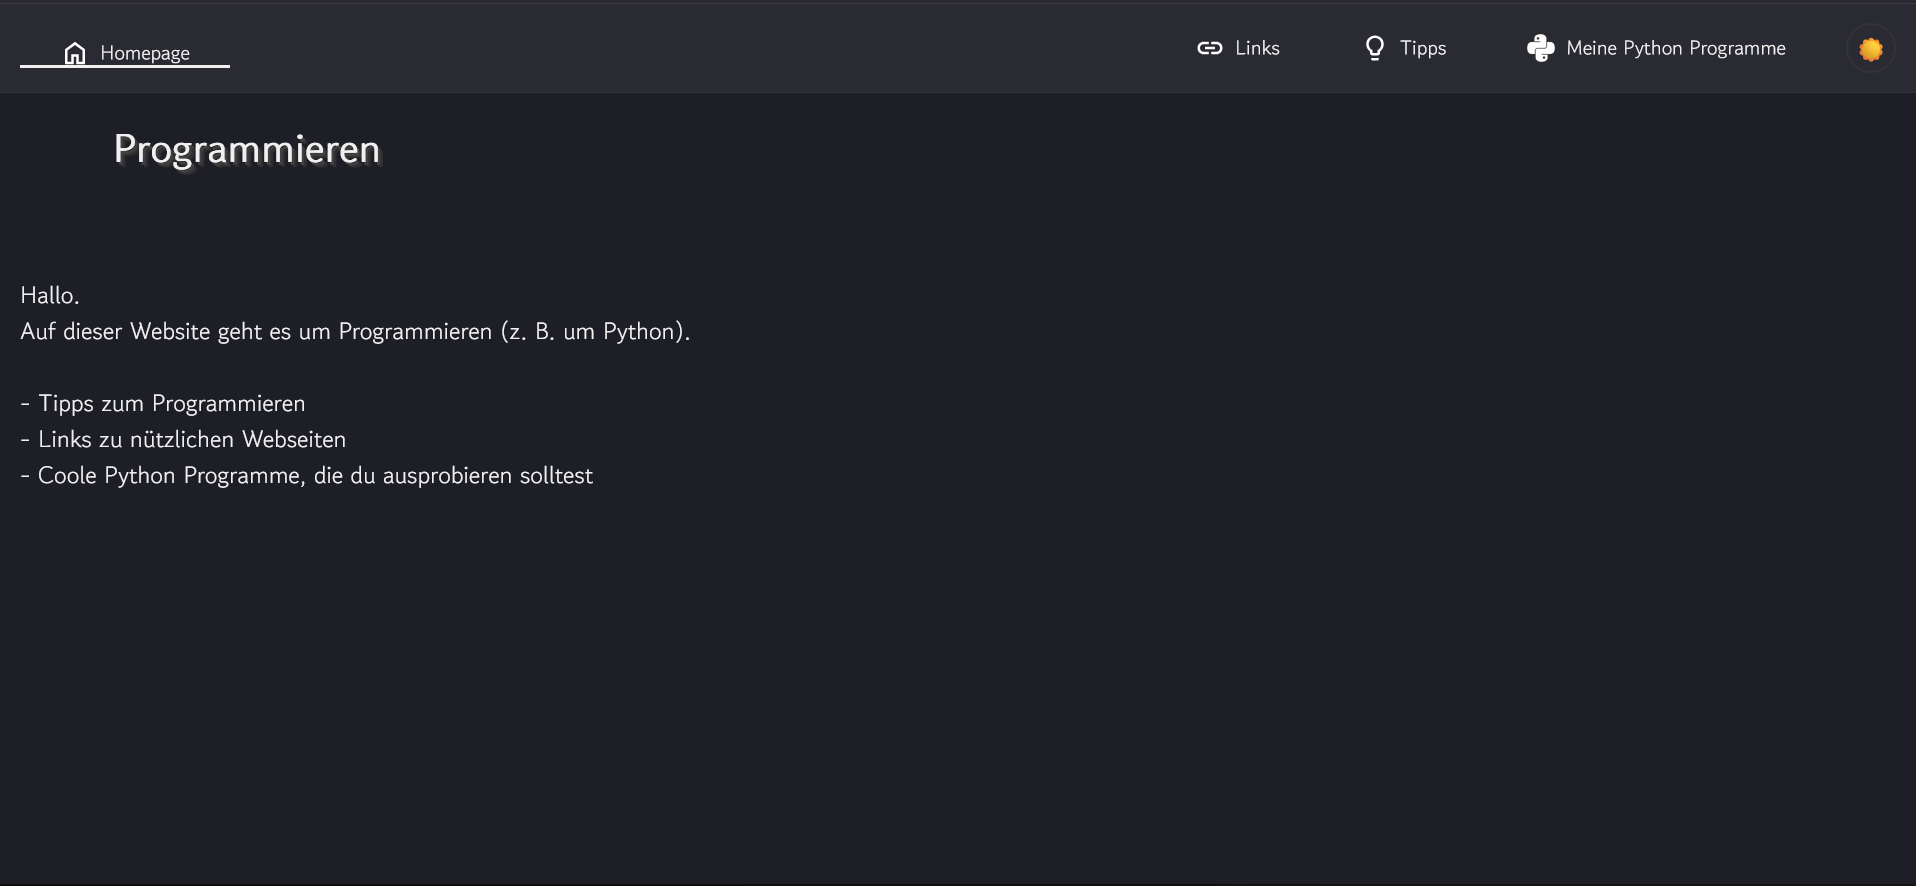Viewport: 1916px width, 886px height.
Task: Switch to the Homepage tab
Action: pyautogui.click(x=144, y=53)
